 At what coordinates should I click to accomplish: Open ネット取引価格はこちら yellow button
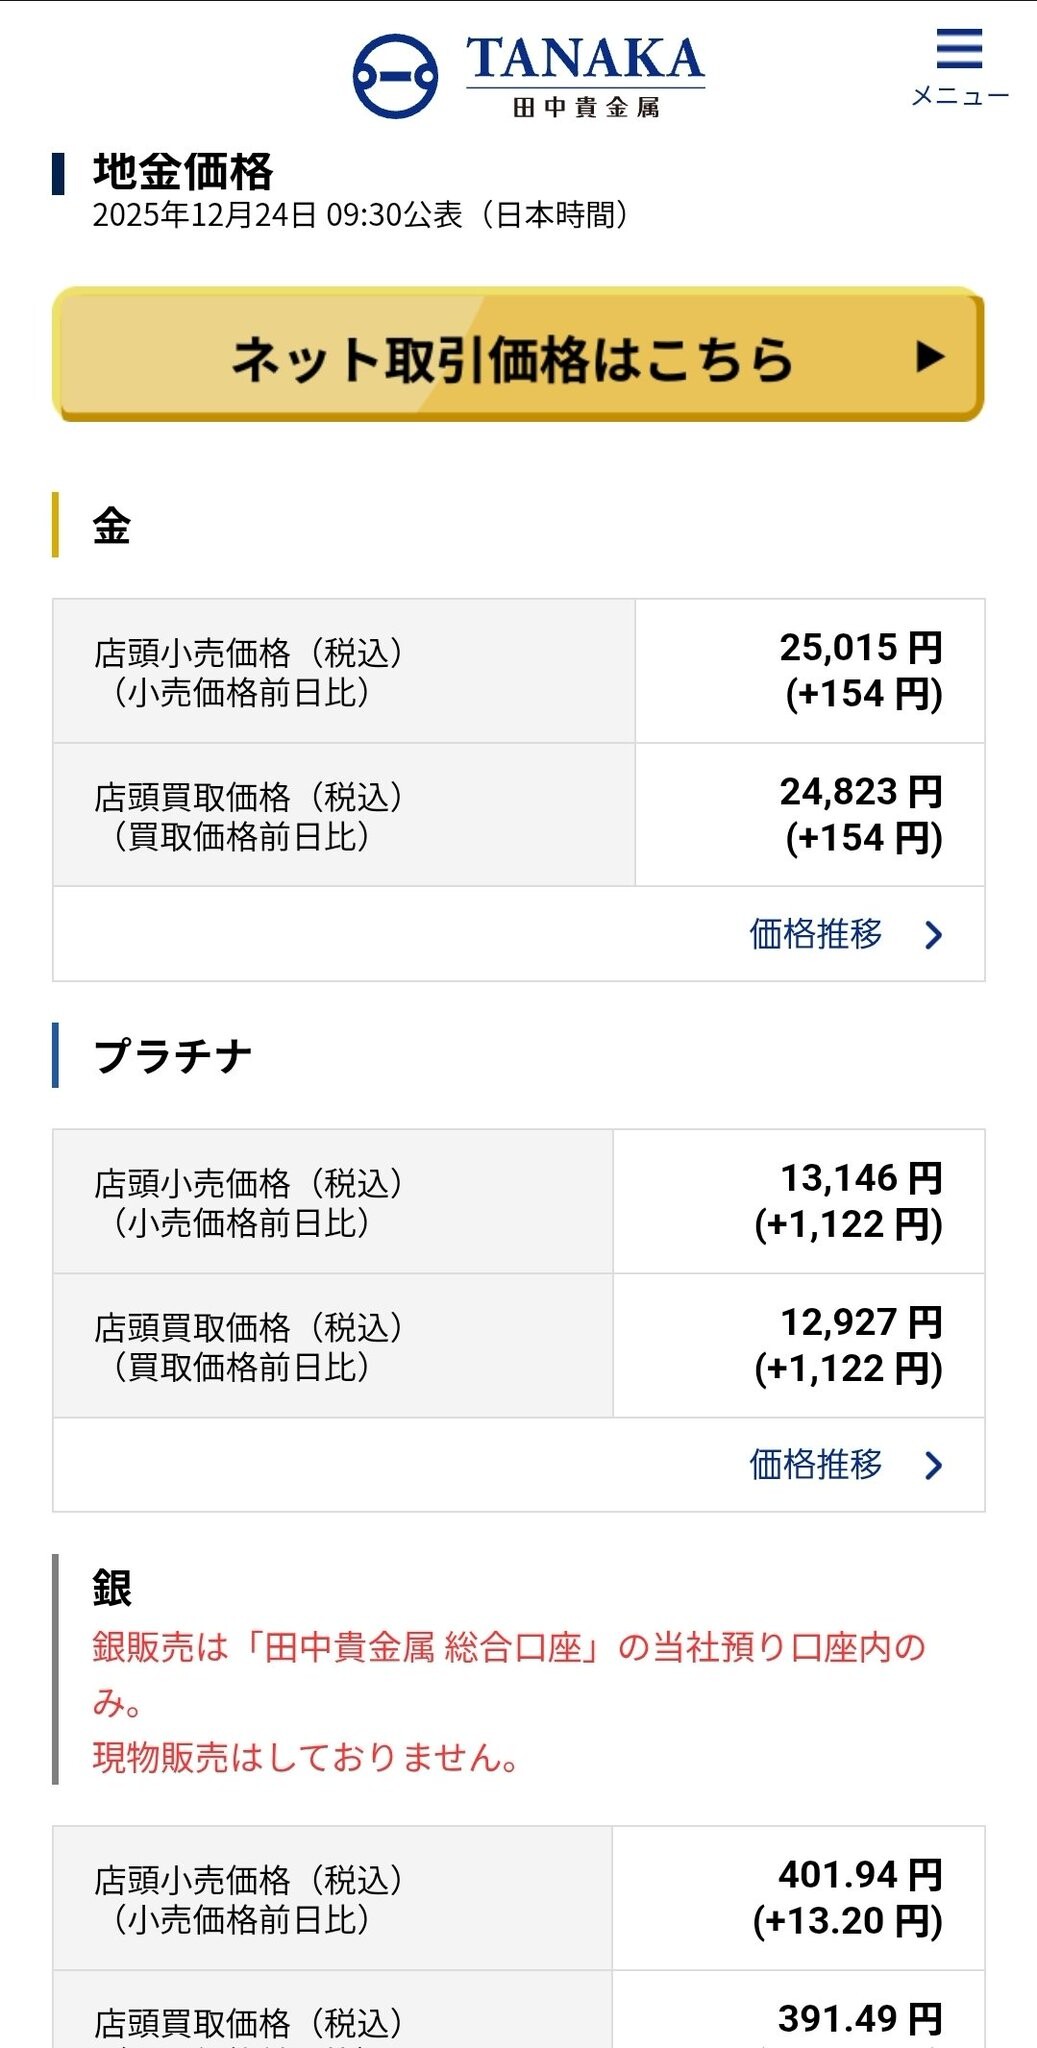point(518,355)
